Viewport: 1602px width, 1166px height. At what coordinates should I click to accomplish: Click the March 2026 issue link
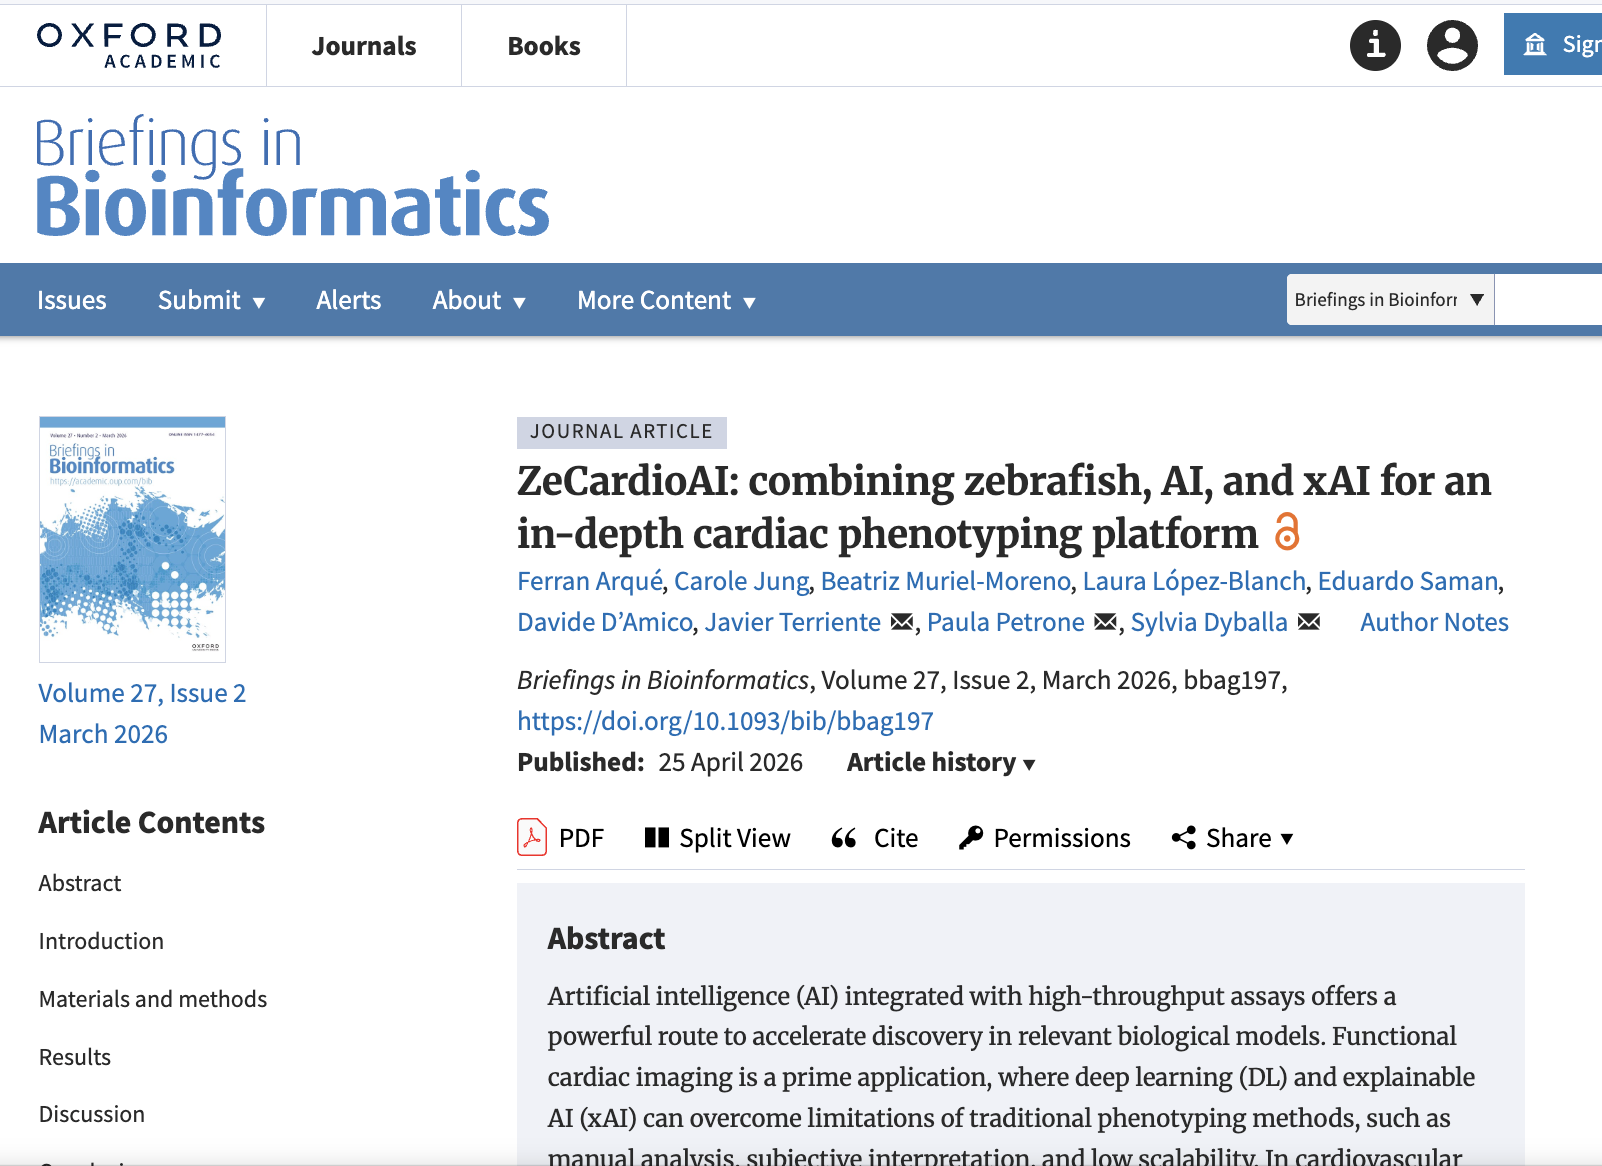tap(103, 734)
